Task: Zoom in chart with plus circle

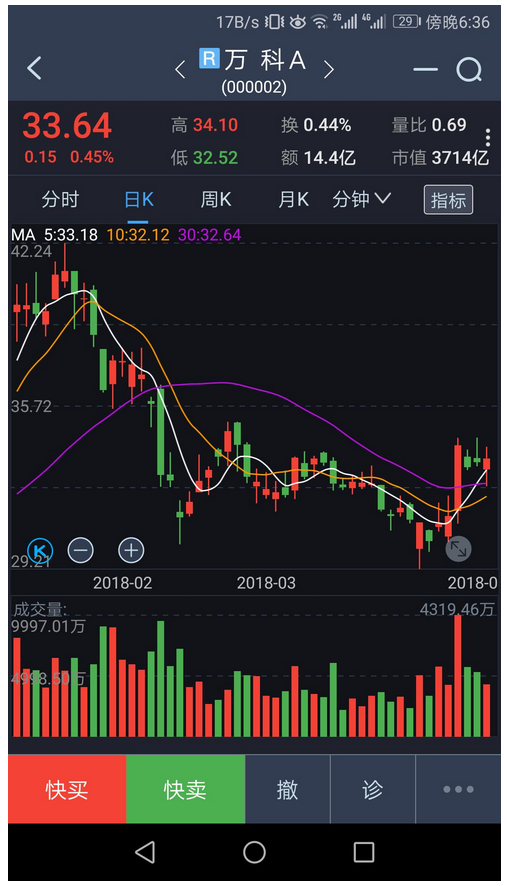Action: click(131, 550)
